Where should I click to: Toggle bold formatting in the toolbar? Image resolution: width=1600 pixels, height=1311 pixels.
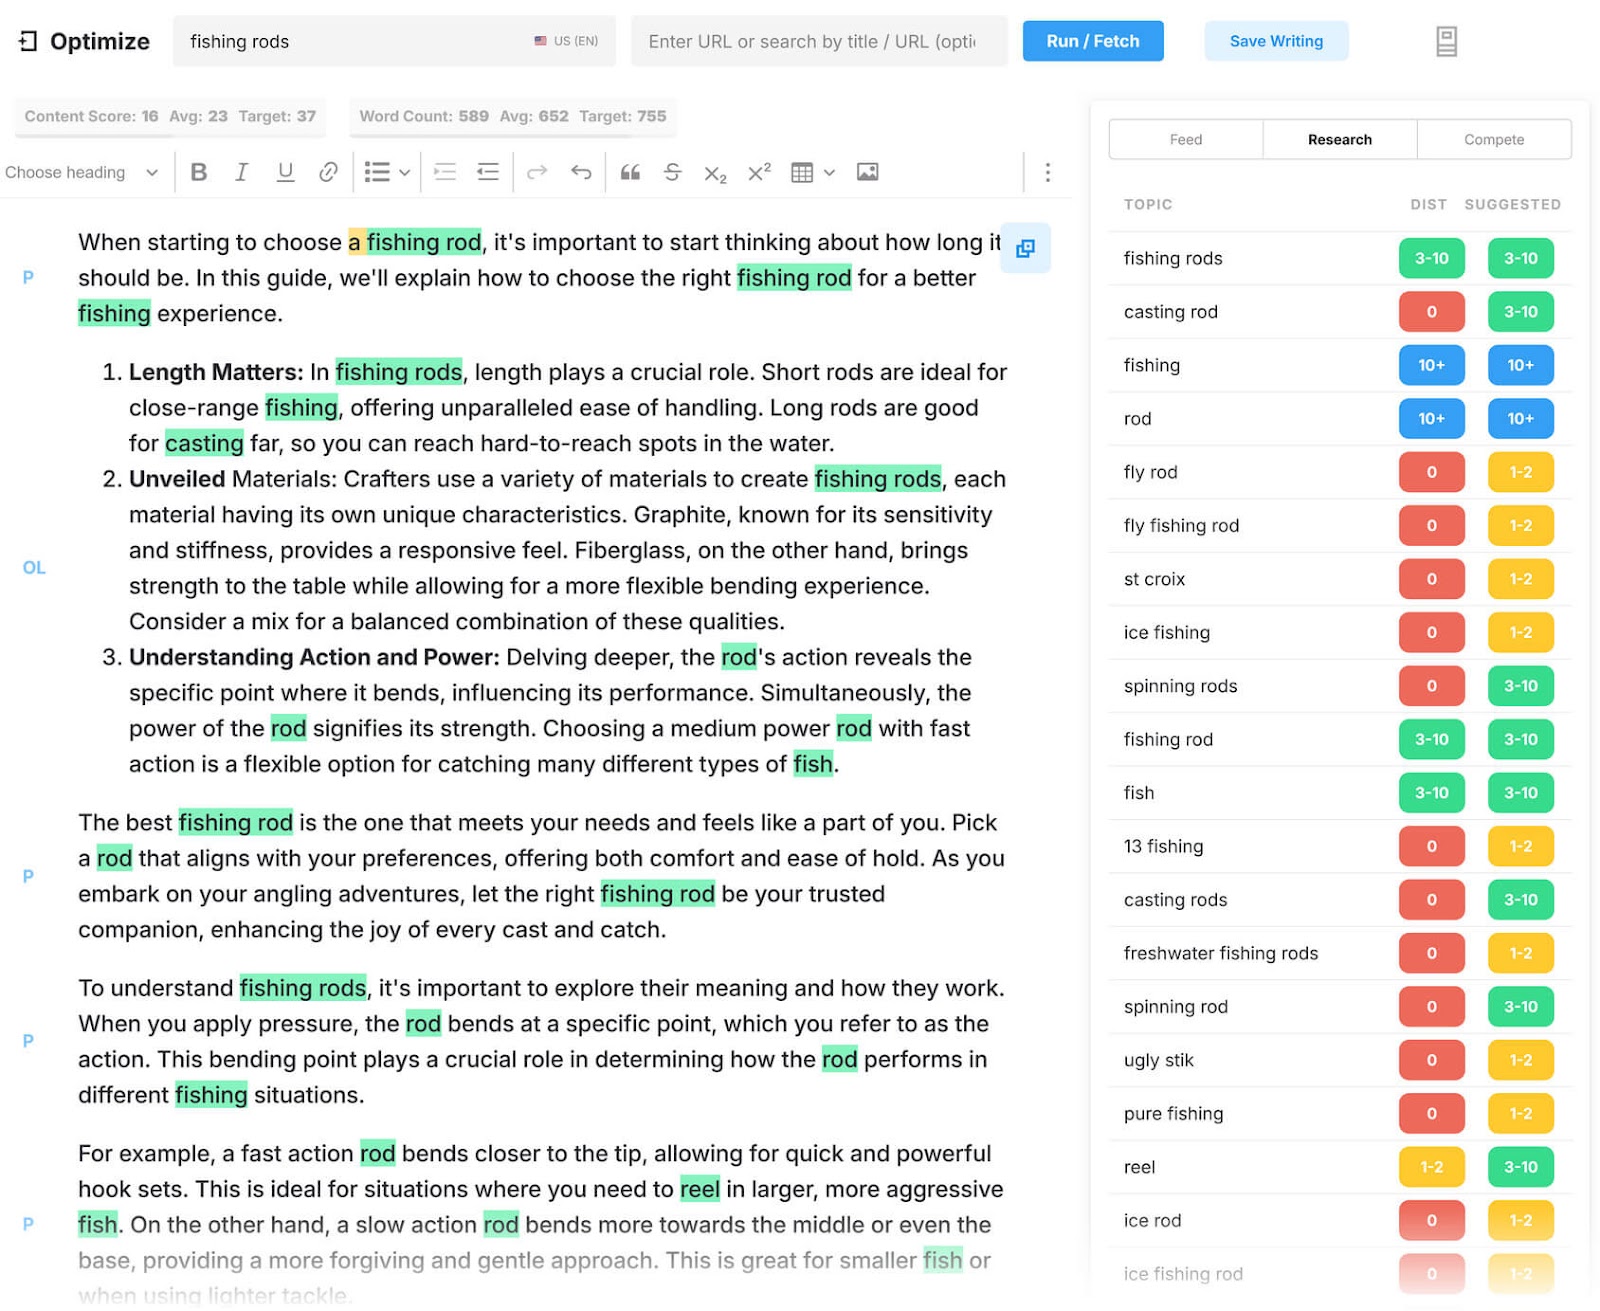(198, 171)
